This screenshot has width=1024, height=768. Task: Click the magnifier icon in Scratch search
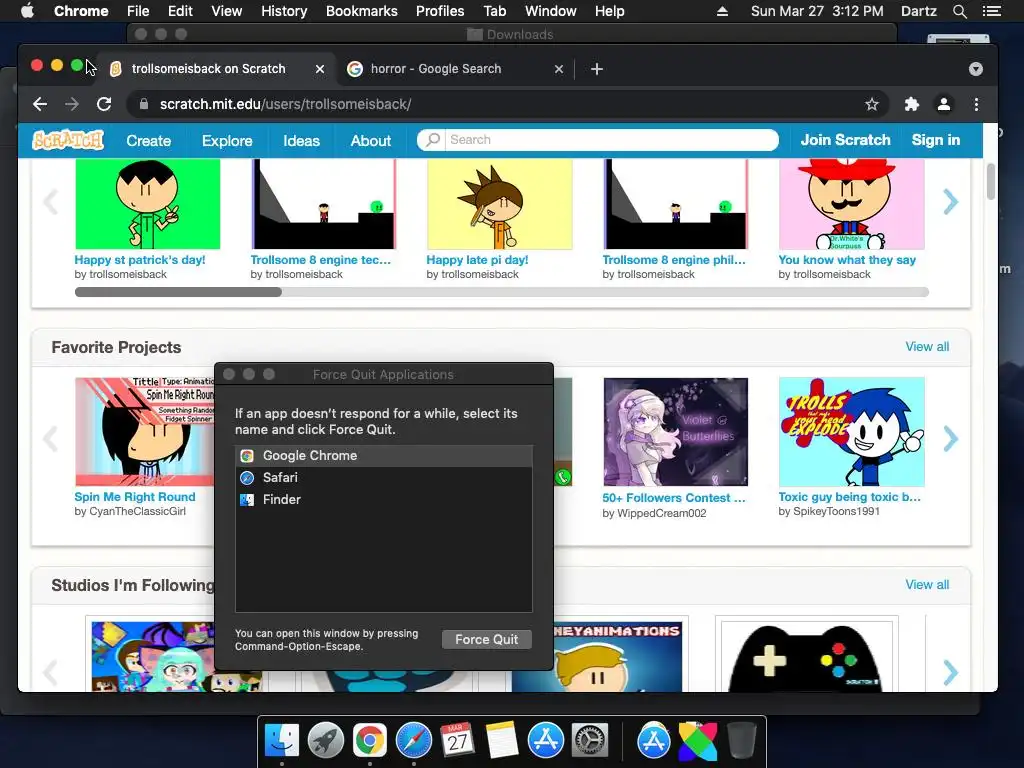pos(432,139)
